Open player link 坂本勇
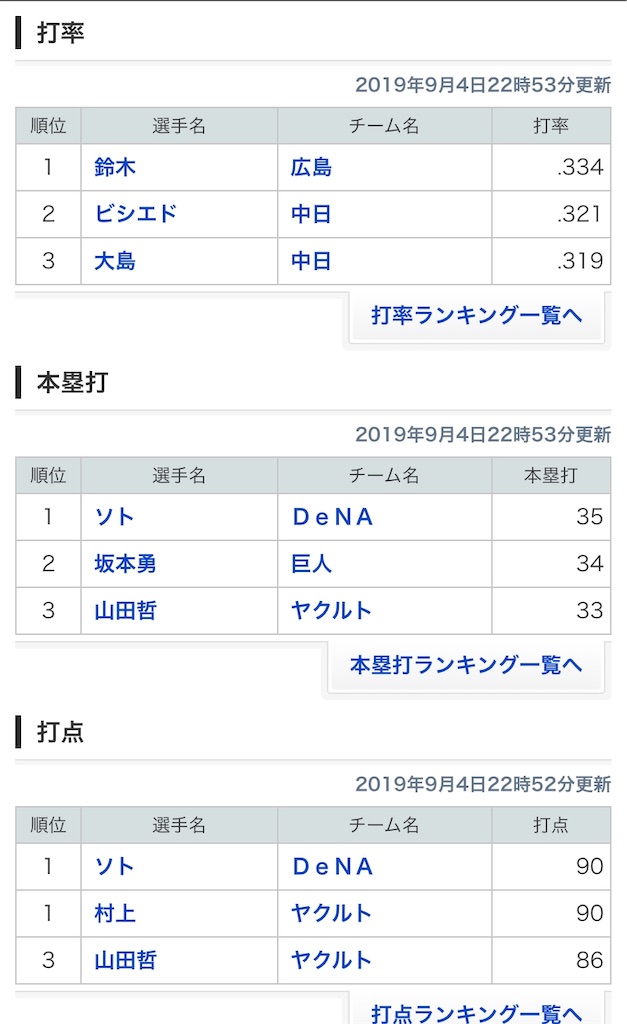 click(125, 563)
